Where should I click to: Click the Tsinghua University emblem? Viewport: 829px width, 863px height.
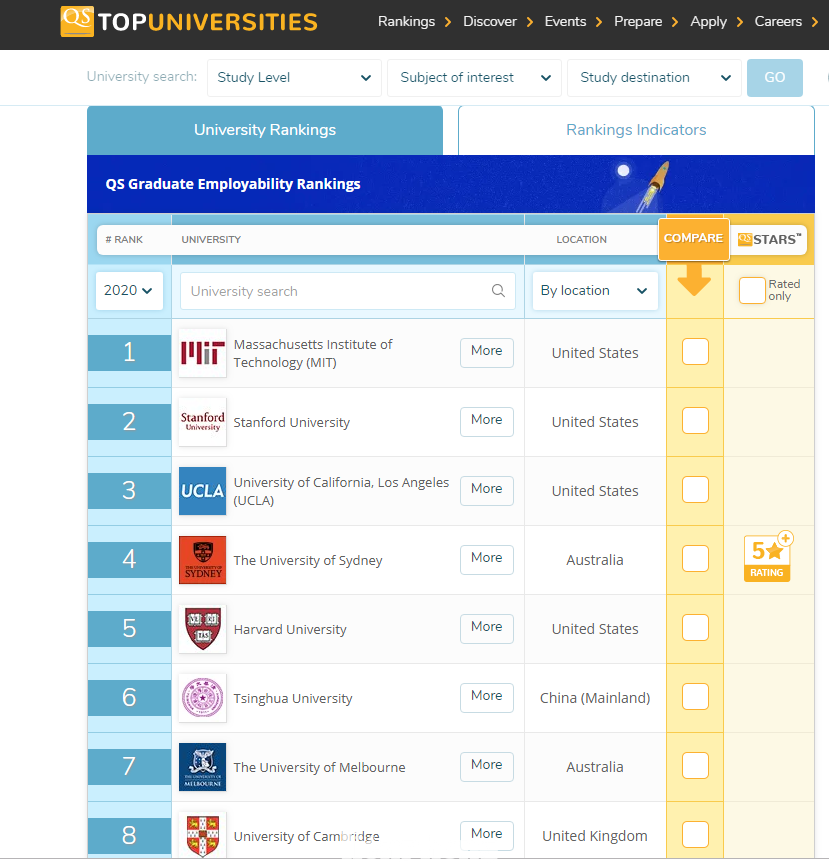(x=202, y=698)
